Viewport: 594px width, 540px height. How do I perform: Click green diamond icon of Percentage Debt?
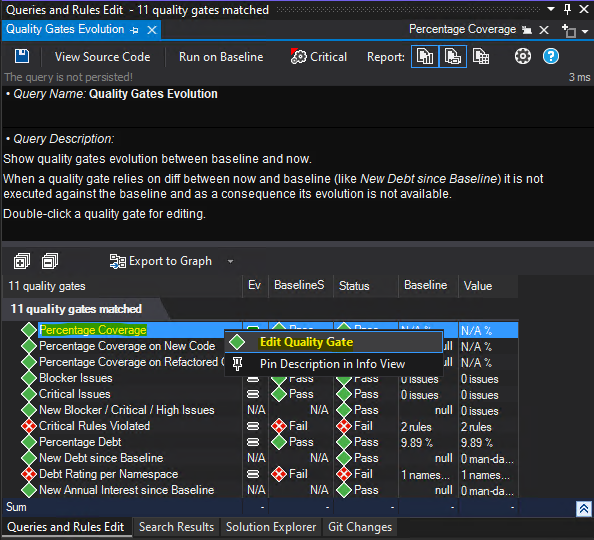click(x=29, y=442)
